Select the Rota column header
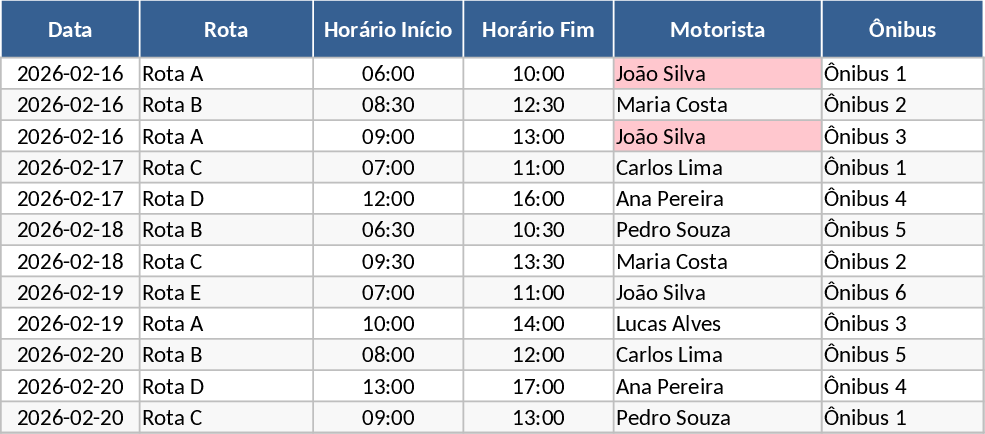The height and width of the screenshot is (434, 985). click(226, 29)
